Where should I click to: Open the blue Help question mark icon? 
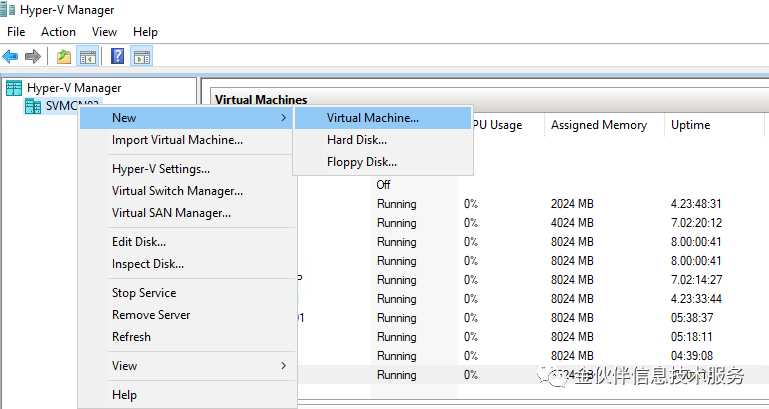[x=118, y=56]
